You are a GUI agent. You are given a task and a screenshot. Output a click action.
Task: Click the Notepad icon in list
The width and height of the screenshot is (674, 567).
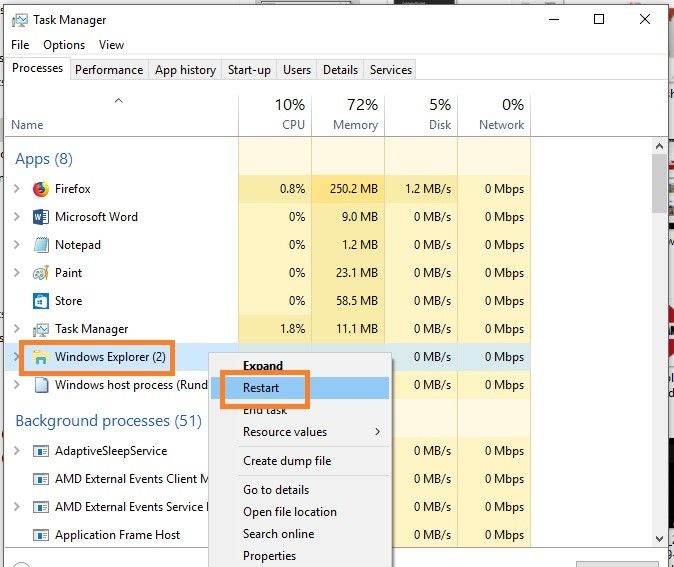[x=41, y=245]
